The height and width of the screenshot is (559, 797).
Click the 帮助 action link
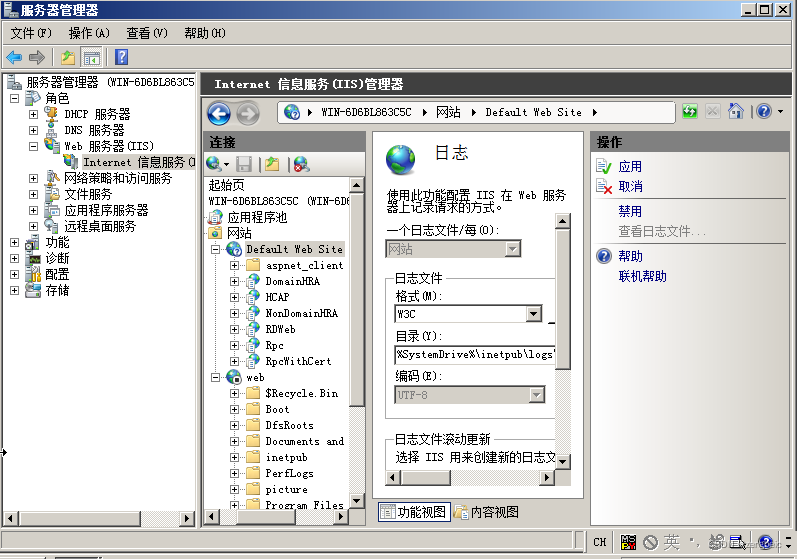pyautogui.click(x=630, y=256)
